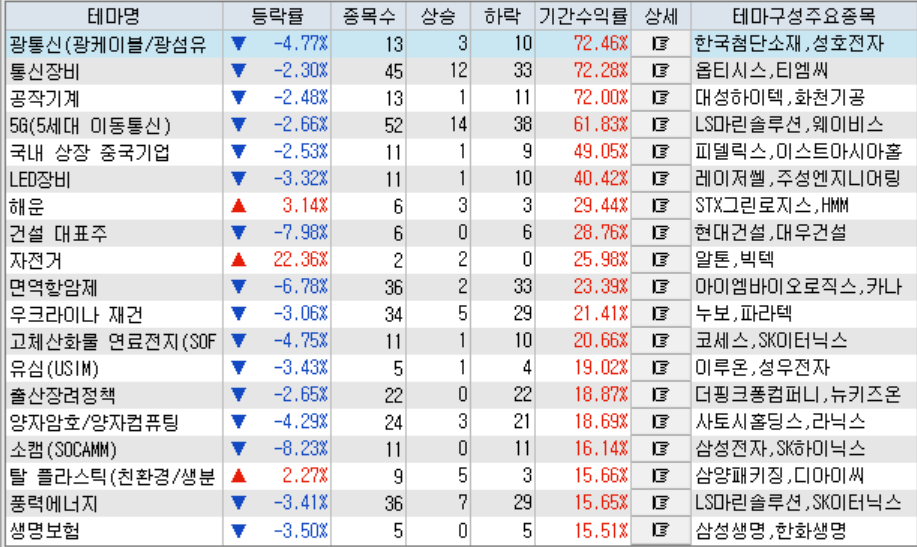Viewport: 917px width, 547px height.
Task: Click the 테마구성주요종목 column header
Action: (804, 16)
